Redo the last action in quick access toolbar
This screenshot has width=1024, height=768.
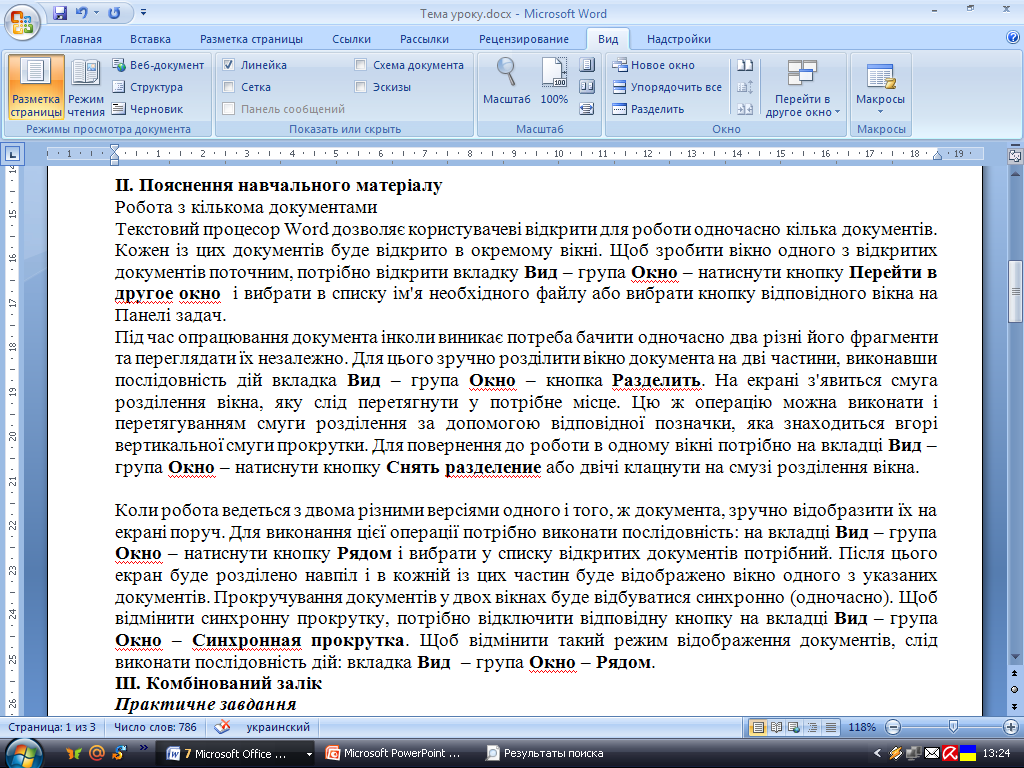click(114, 12)
